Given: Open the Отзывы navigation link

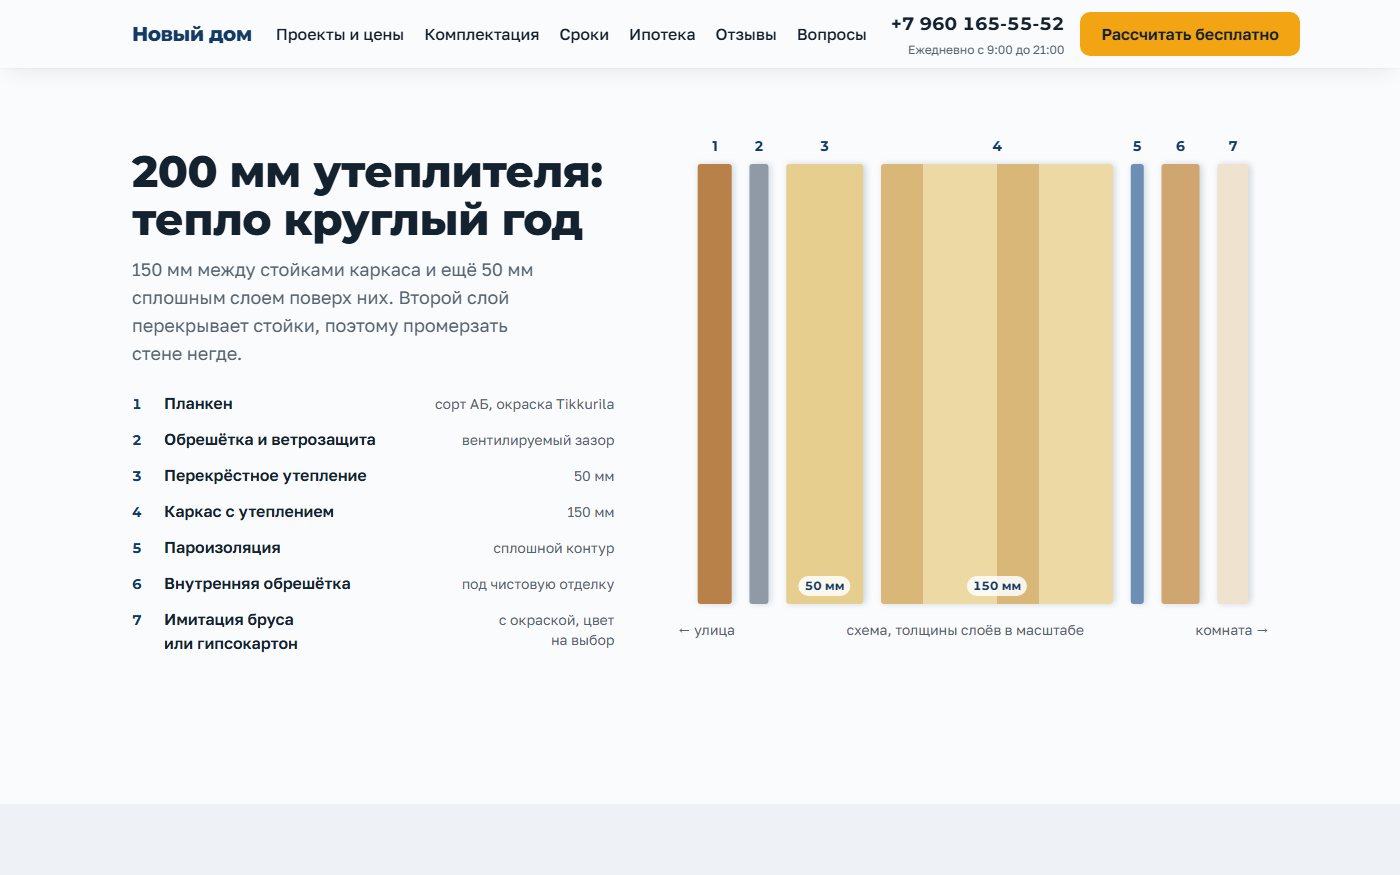Looking at the screenshot, I should pyautogui.click(x=746, y=34).
